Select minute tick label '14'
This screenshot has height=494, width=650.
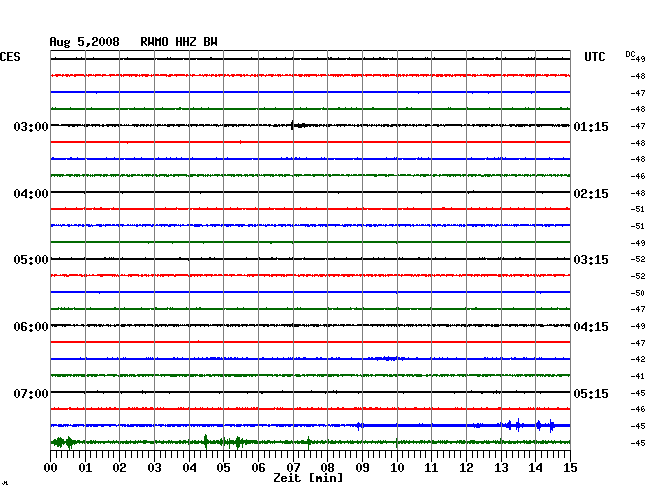pos(535,468)
